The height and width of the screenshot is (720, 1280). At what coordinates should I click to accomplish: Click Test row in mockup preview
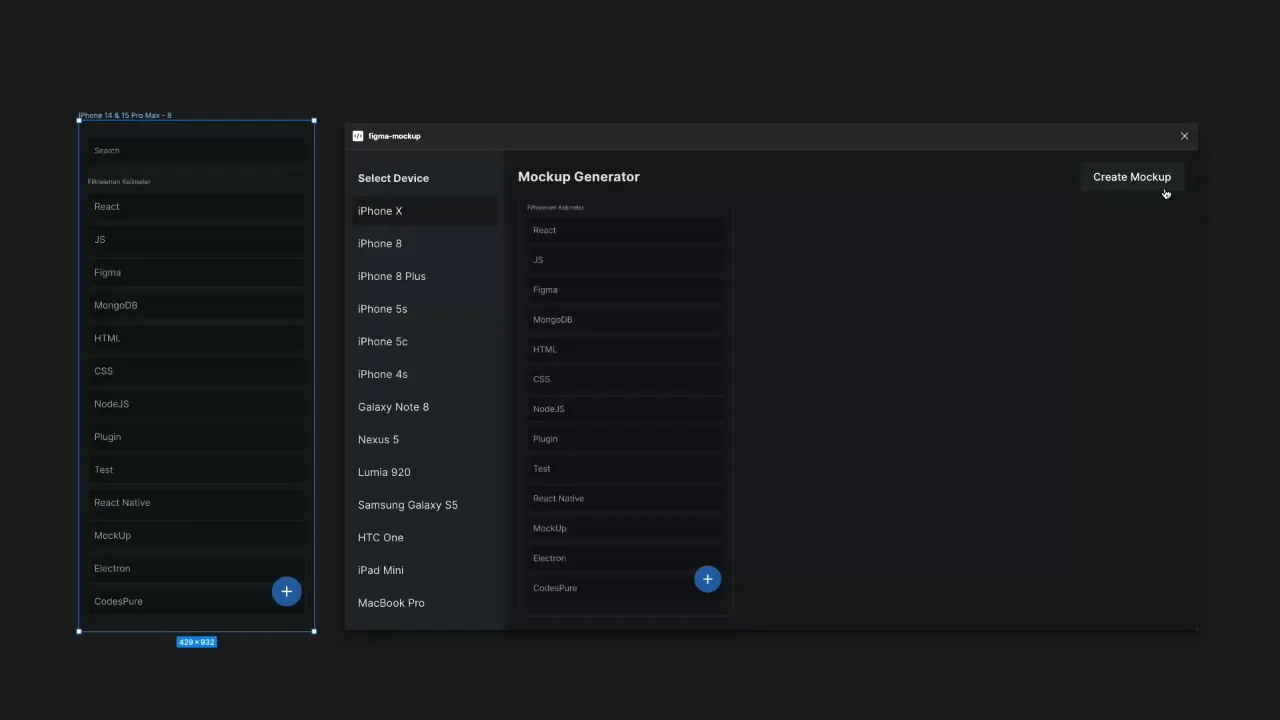(x=626, y=469)
